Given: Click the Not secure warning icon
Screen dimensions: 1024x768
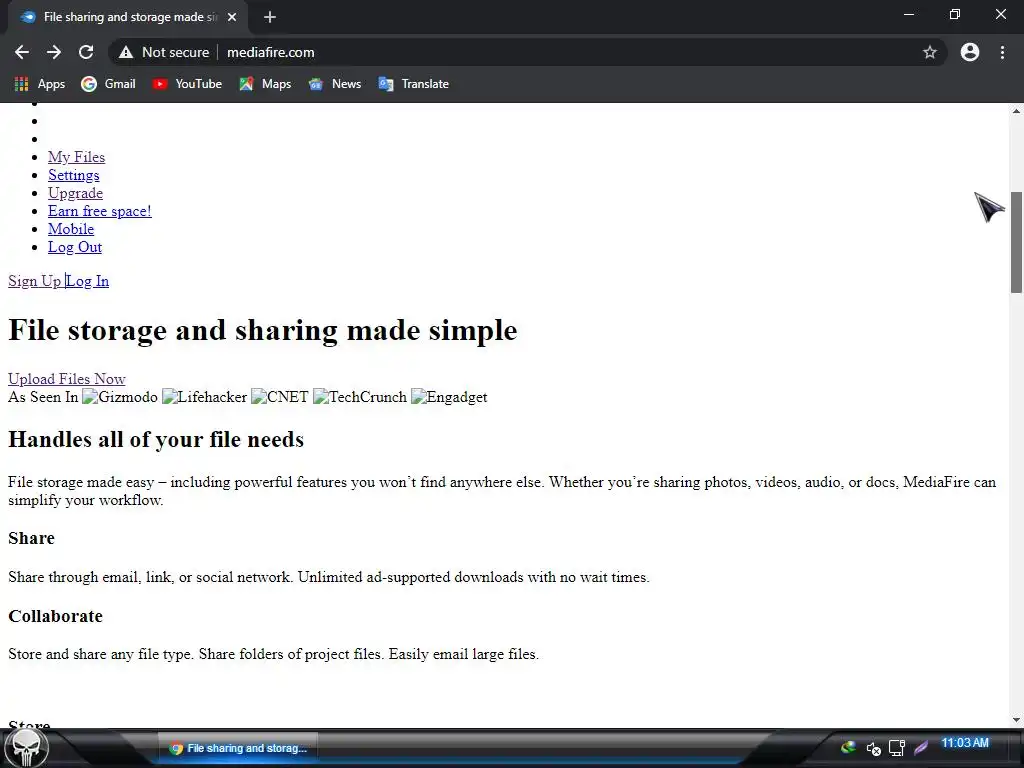Looking at the screenshot, I should 126,52.
